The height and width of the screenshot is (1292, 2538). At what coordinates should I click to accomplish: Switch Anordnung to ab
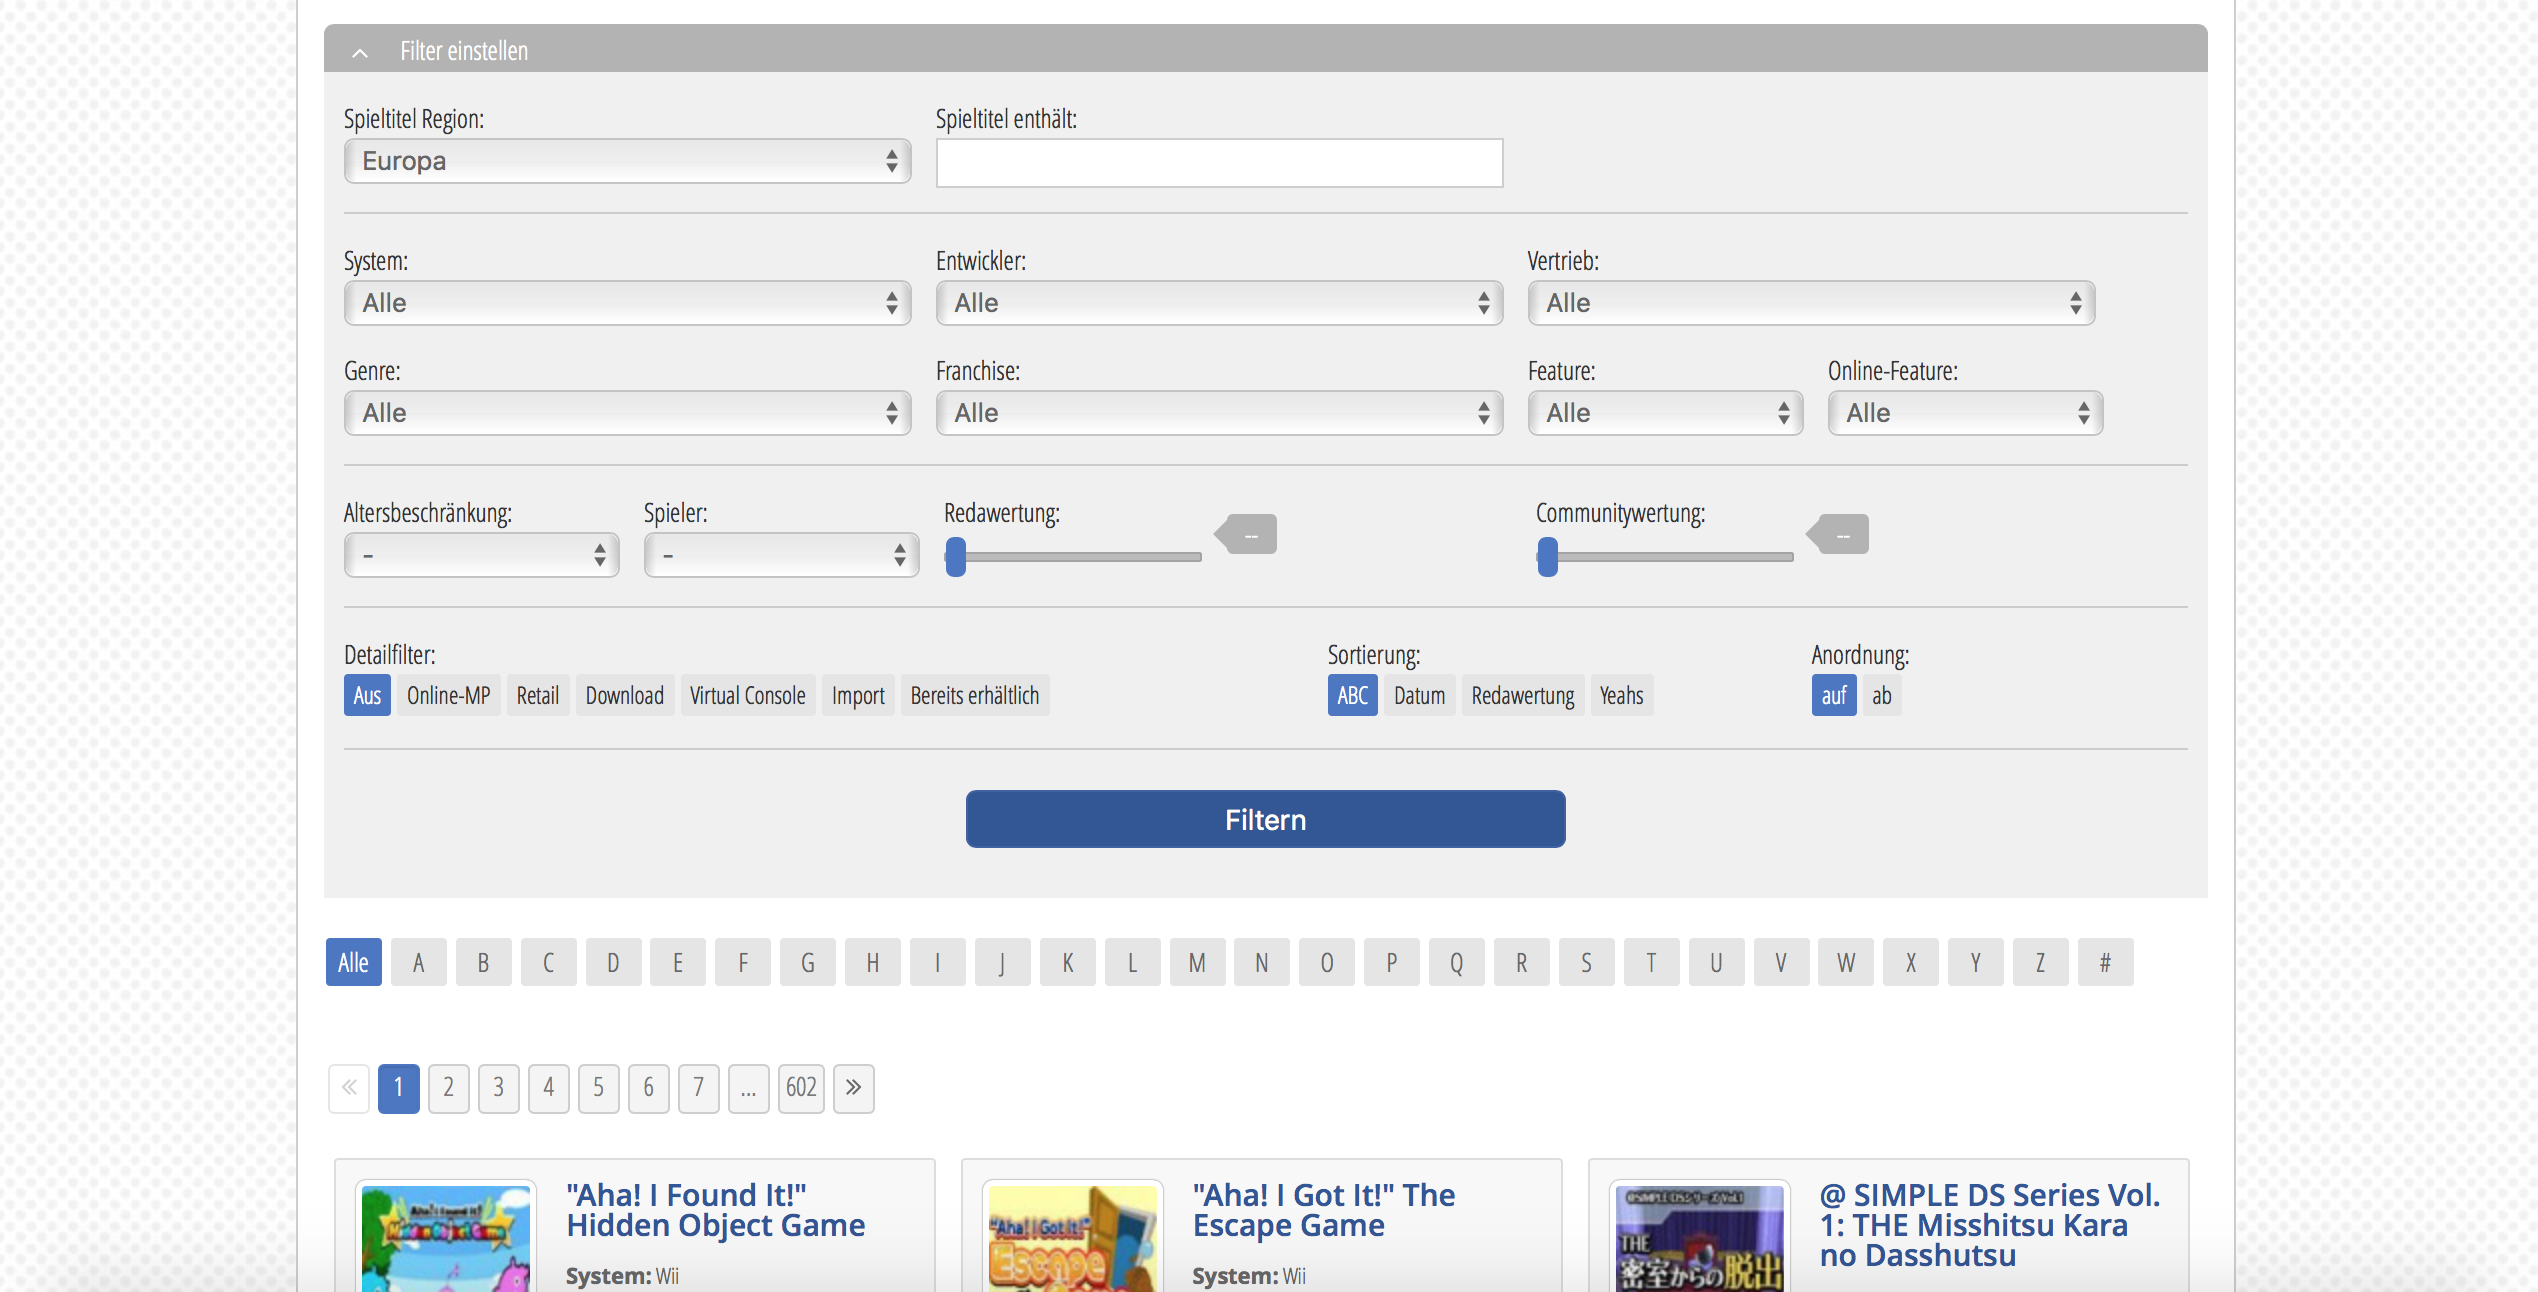tap(1881, 696)
